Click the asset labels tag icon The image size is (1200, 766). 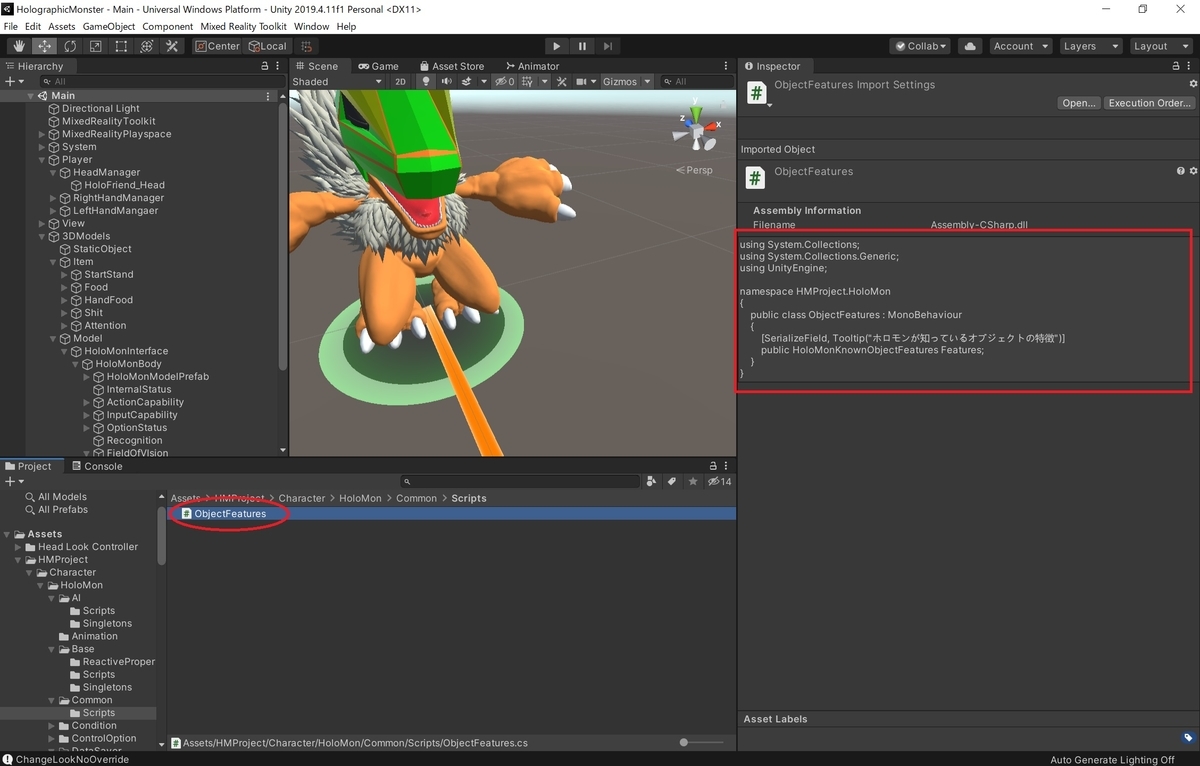point(1188,738)
